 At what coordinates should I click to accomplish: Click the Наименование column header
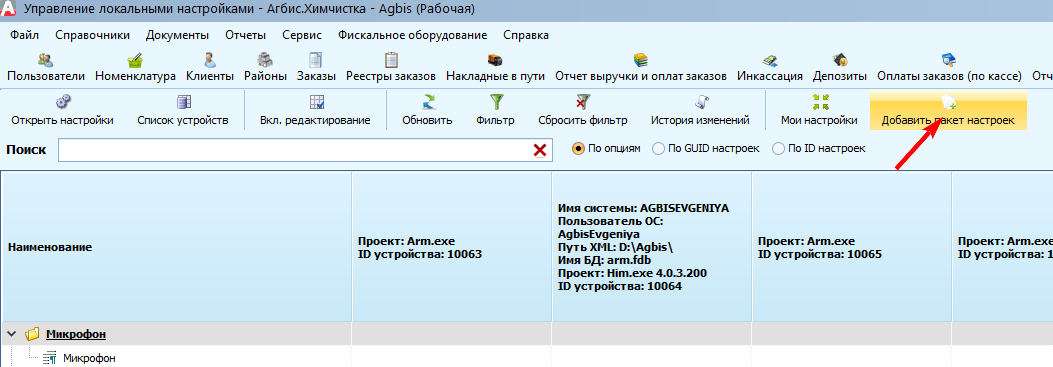[177, 247]
